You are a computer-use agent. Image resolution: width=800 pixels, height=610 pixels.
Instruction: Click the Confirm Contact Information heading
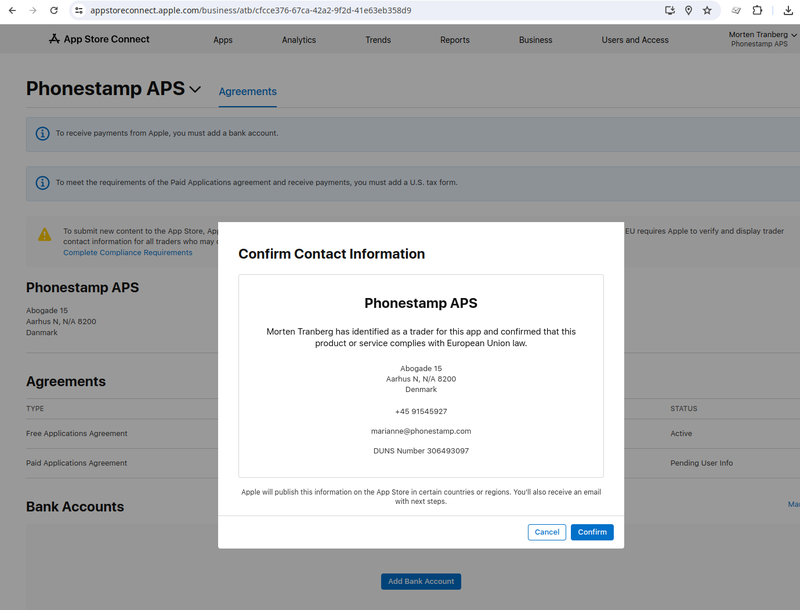click(332, 254)
